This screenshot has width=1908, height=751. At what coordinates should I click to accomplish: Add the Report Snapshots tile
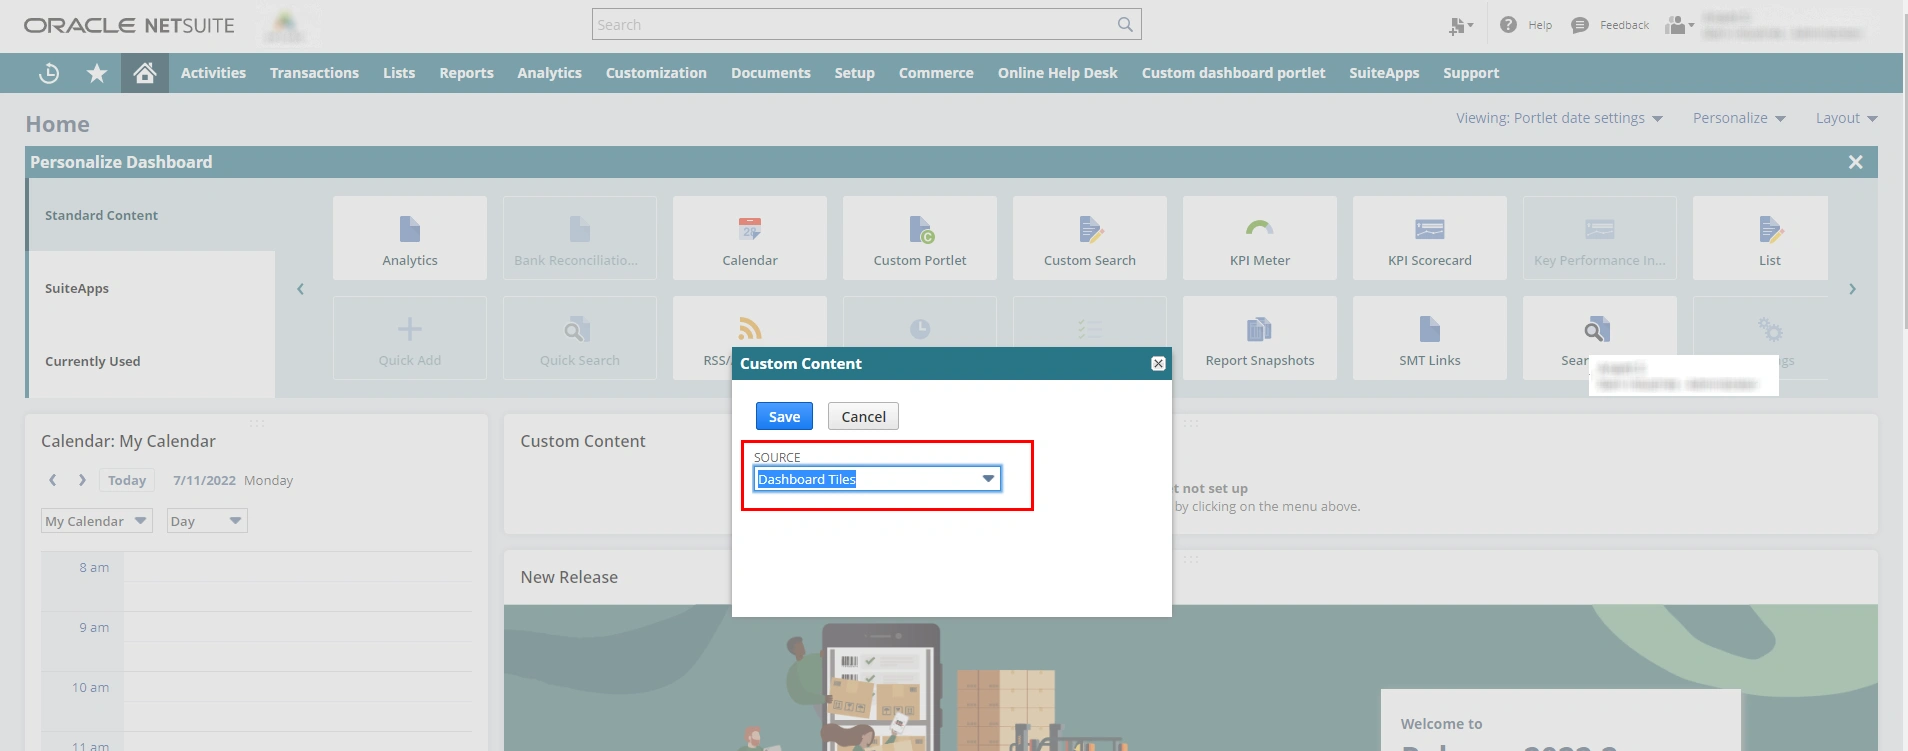[x=1259, y=339]
